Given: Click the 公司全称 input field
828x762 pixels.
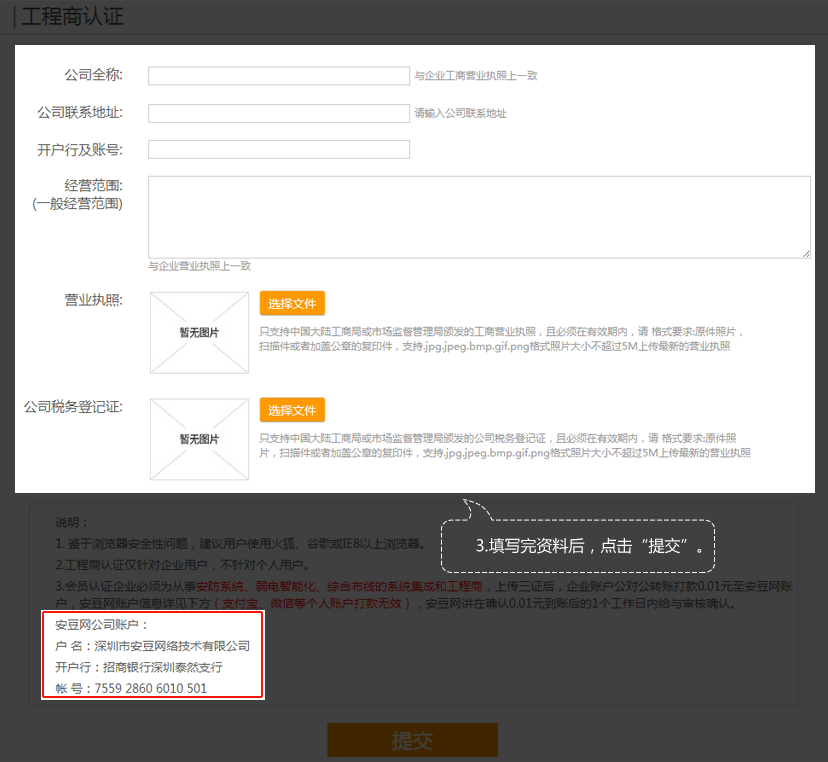Looking at the screenshot, I should coord(278,76).
